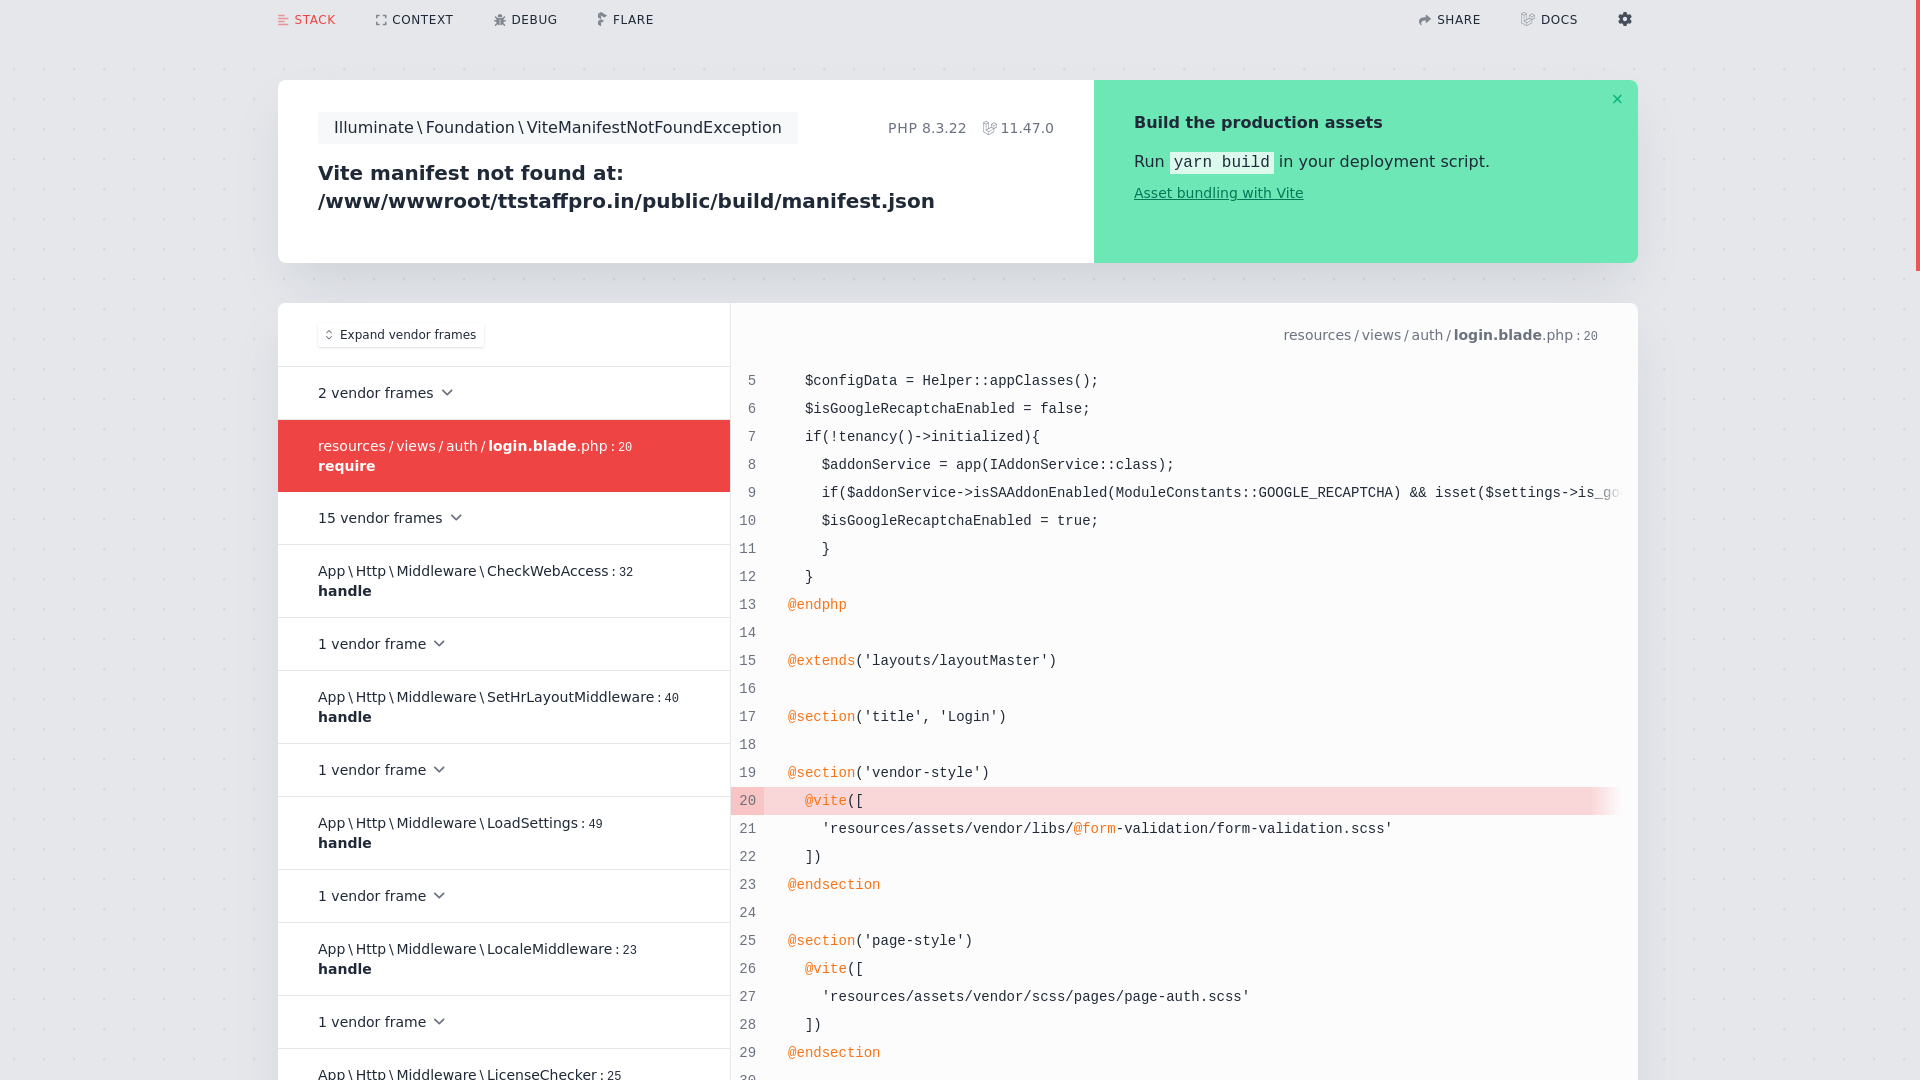Expand the 2 vendor frames group
Image resolution: width=1920 pixels, height=1080 pixels.
pos(504,393)
